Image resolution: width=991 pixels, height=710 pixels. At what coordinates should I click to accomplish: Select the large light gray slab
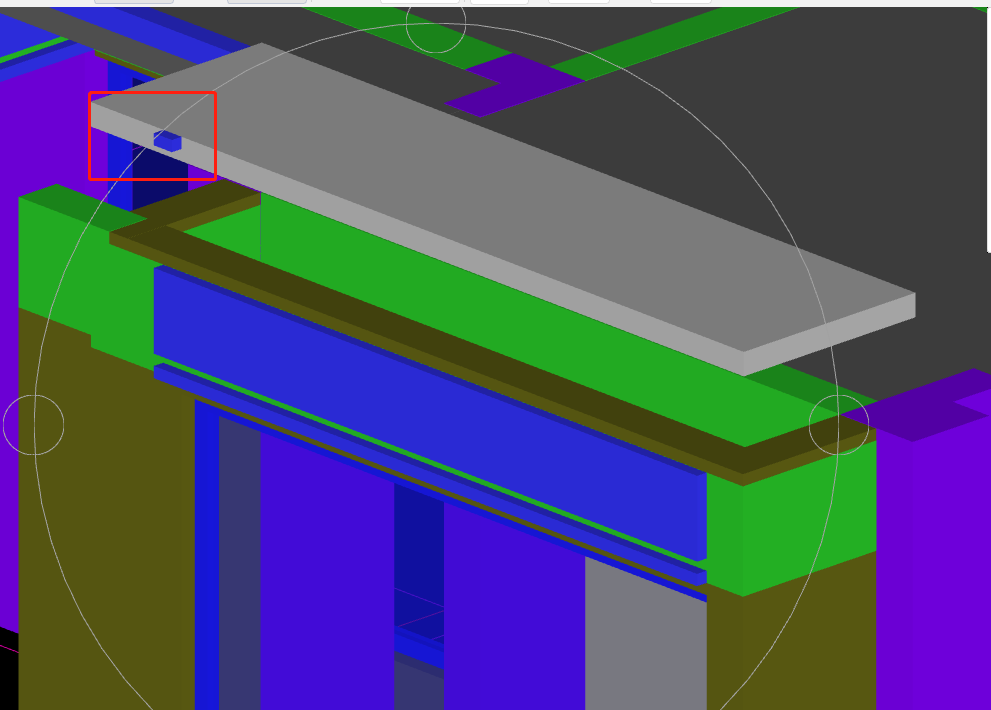502,209
